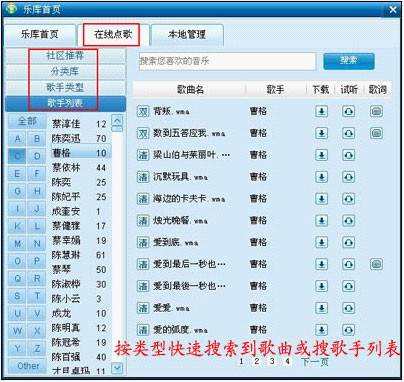Download the song 背叛.wma
The image size is (404, 382).
tap(321, 111)
